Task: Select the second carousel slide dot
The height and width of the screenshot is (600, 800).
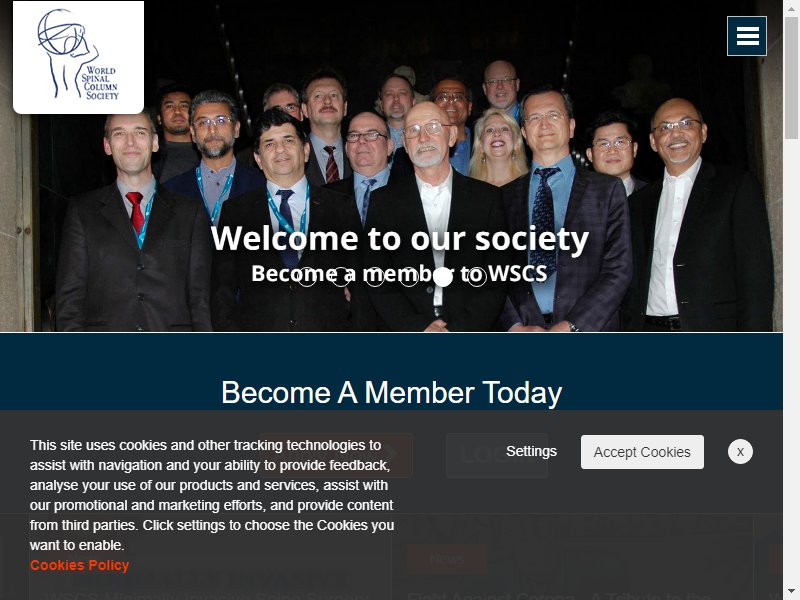Action: tap(341, 277)
